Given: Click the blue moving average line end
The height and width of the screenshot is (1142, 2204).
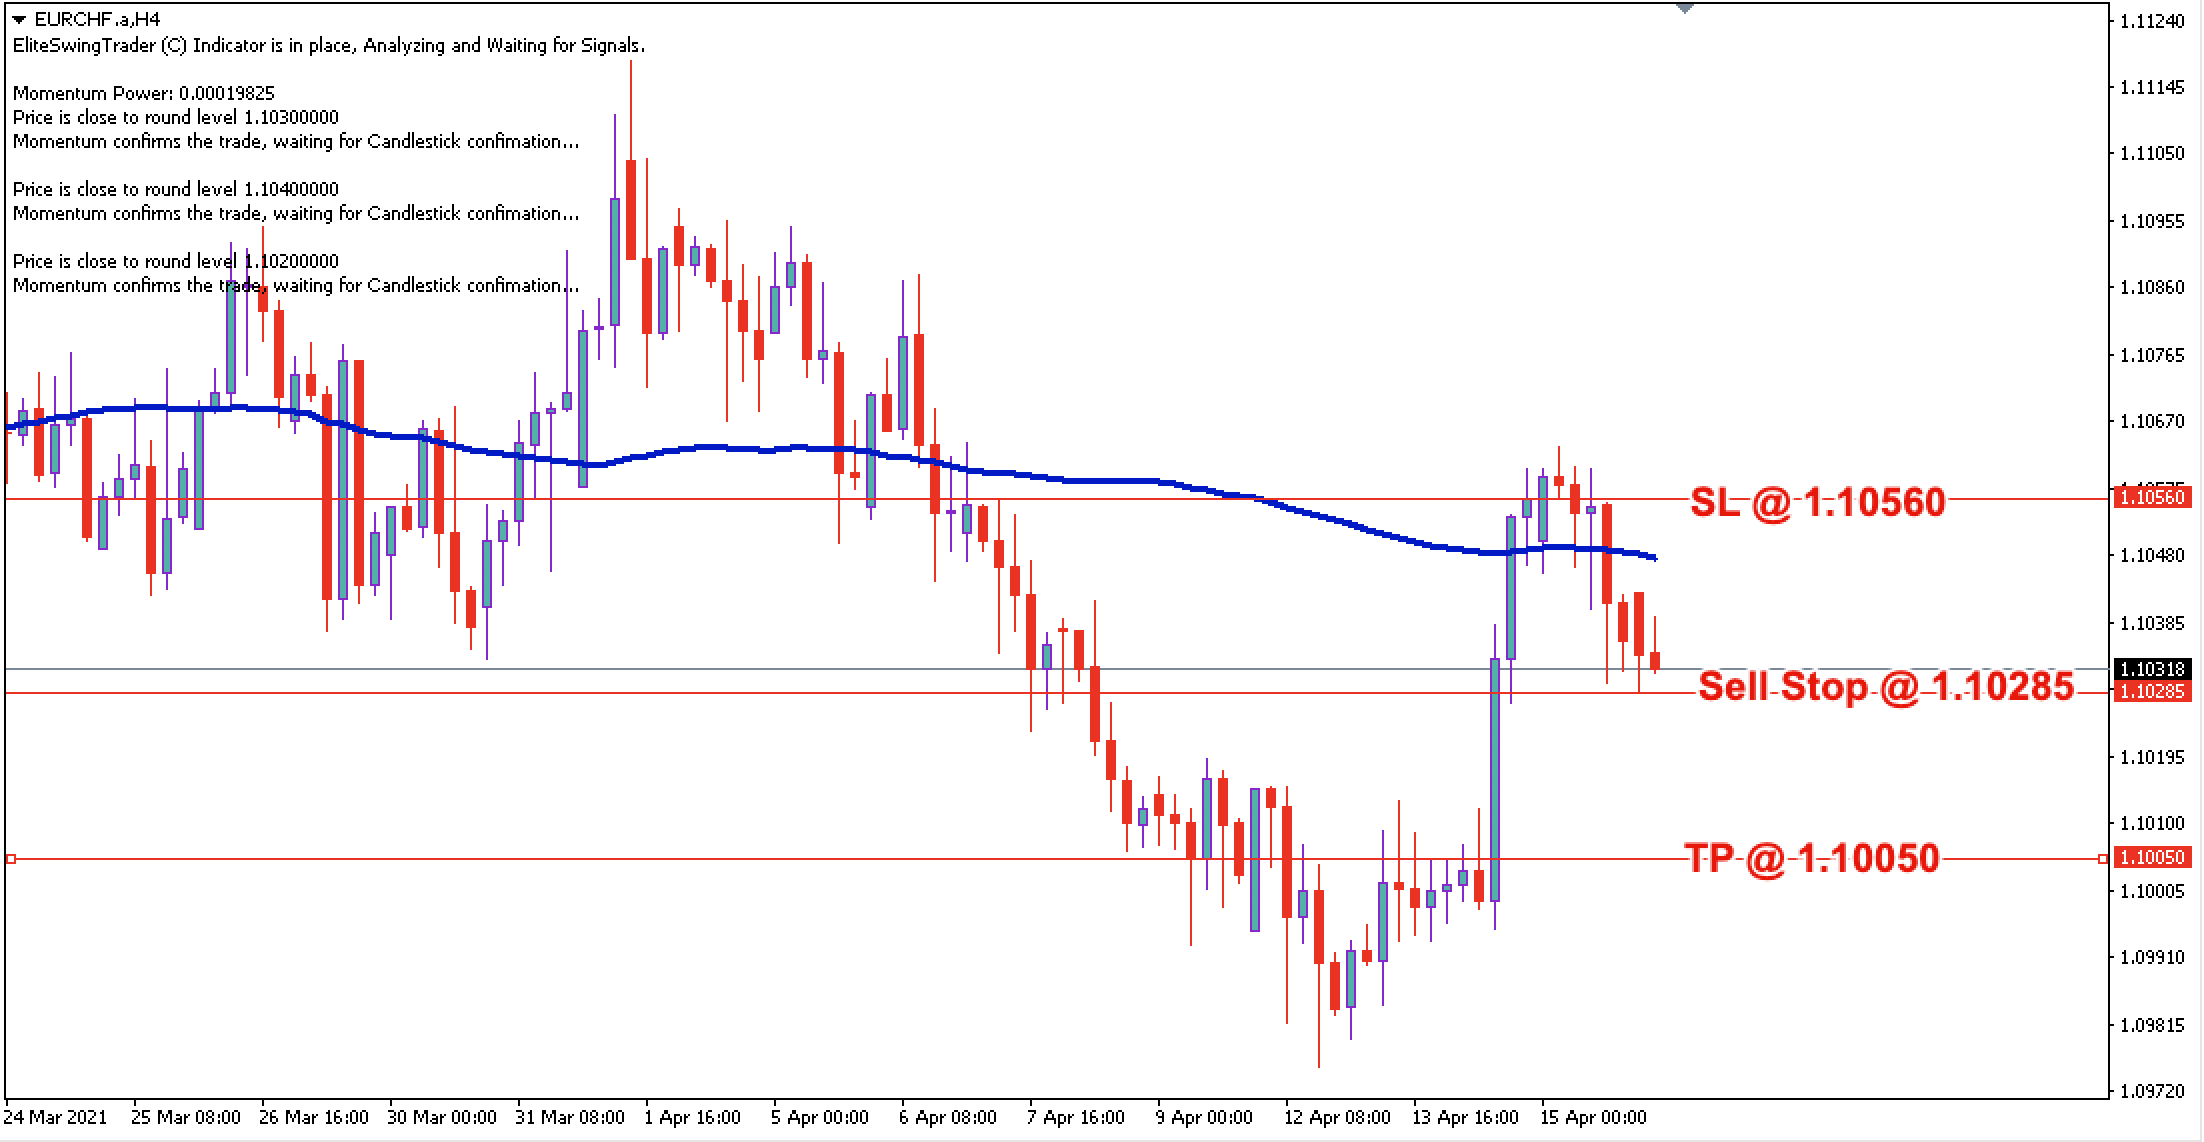Looking at the screenshot, I should point(1655,558).
